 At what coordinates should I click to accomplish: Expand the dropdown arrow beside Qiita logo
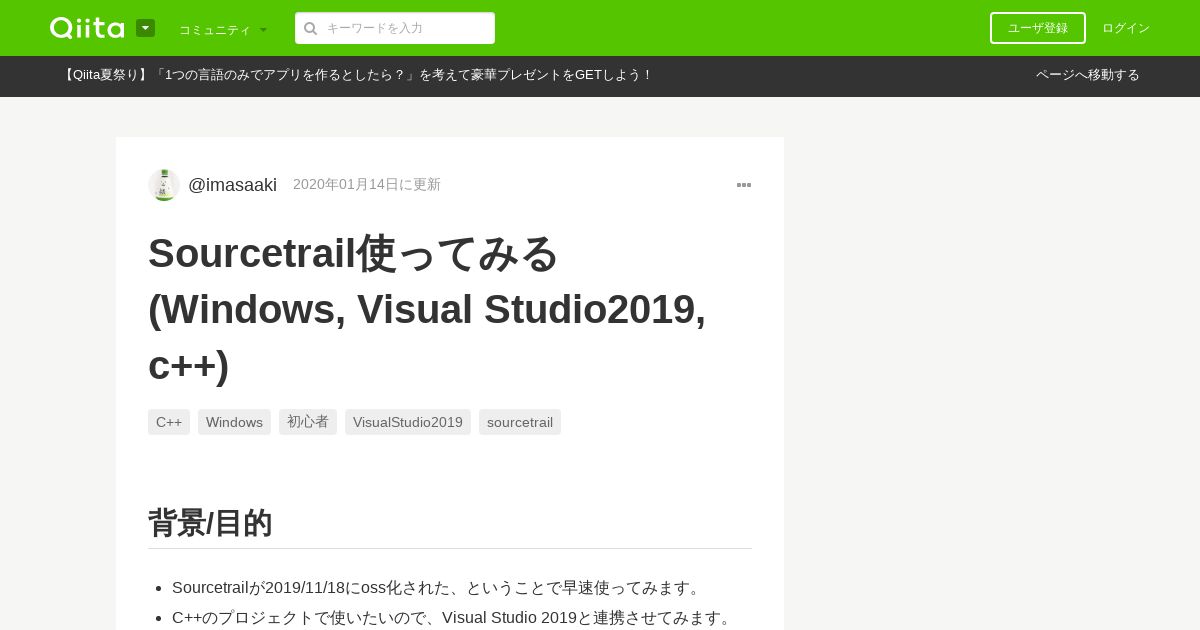coord(145,28)
